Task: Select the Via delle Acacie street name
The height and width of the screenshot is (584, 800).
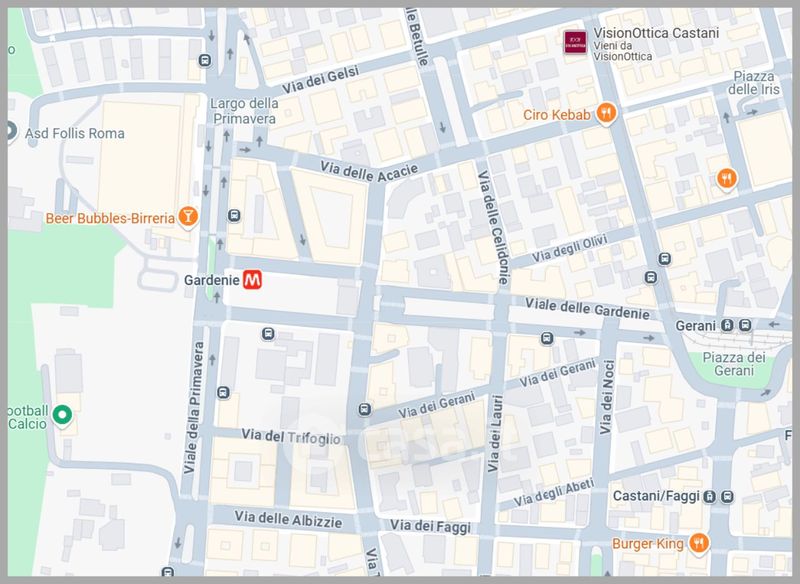Action: point(369,172)
